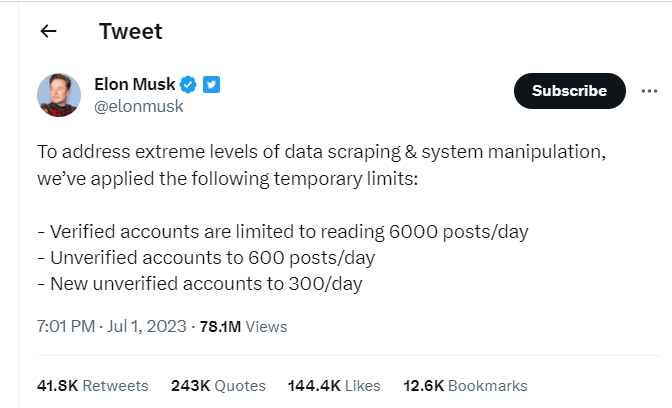Open the 7:01 PM timestamp link
The height and width of the screenshot is (408, 672).
pos(66,327)
